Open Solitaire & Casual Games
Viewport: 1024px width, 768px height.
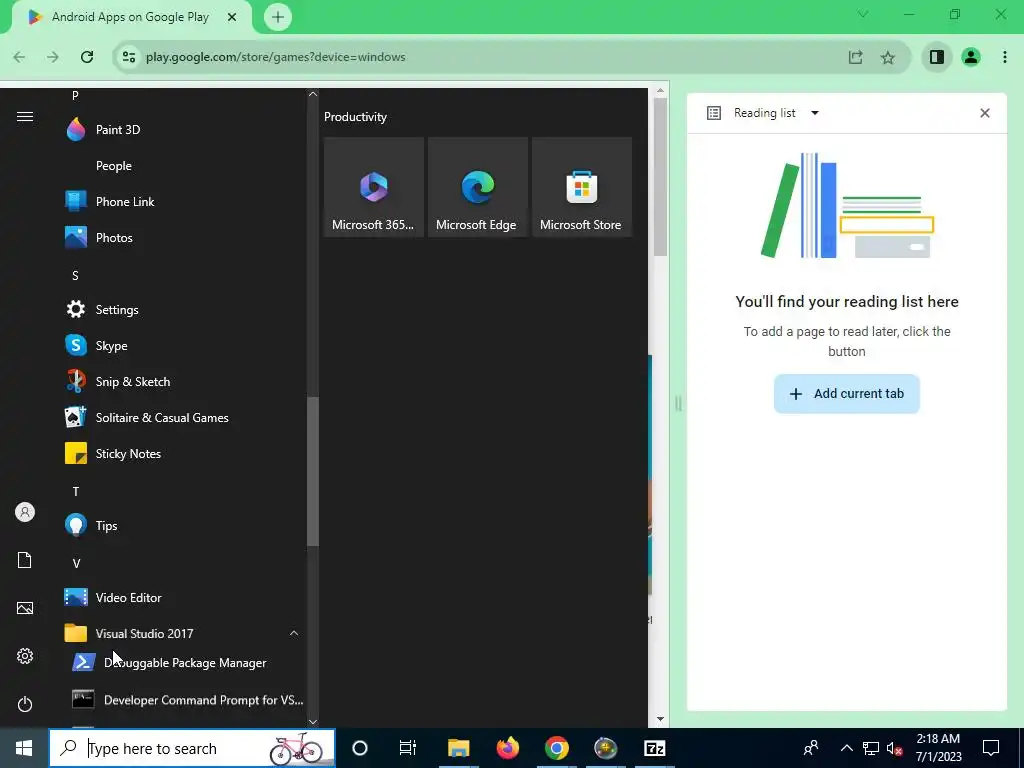point(183,417)
